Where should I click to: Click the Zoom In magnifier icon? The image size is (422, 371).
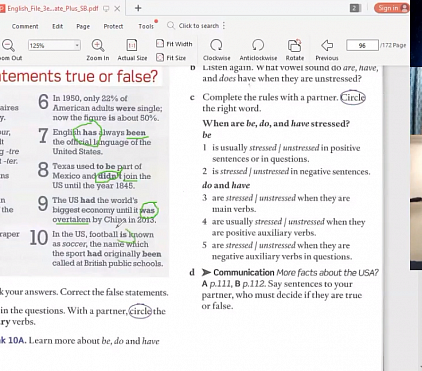[98, 45]
